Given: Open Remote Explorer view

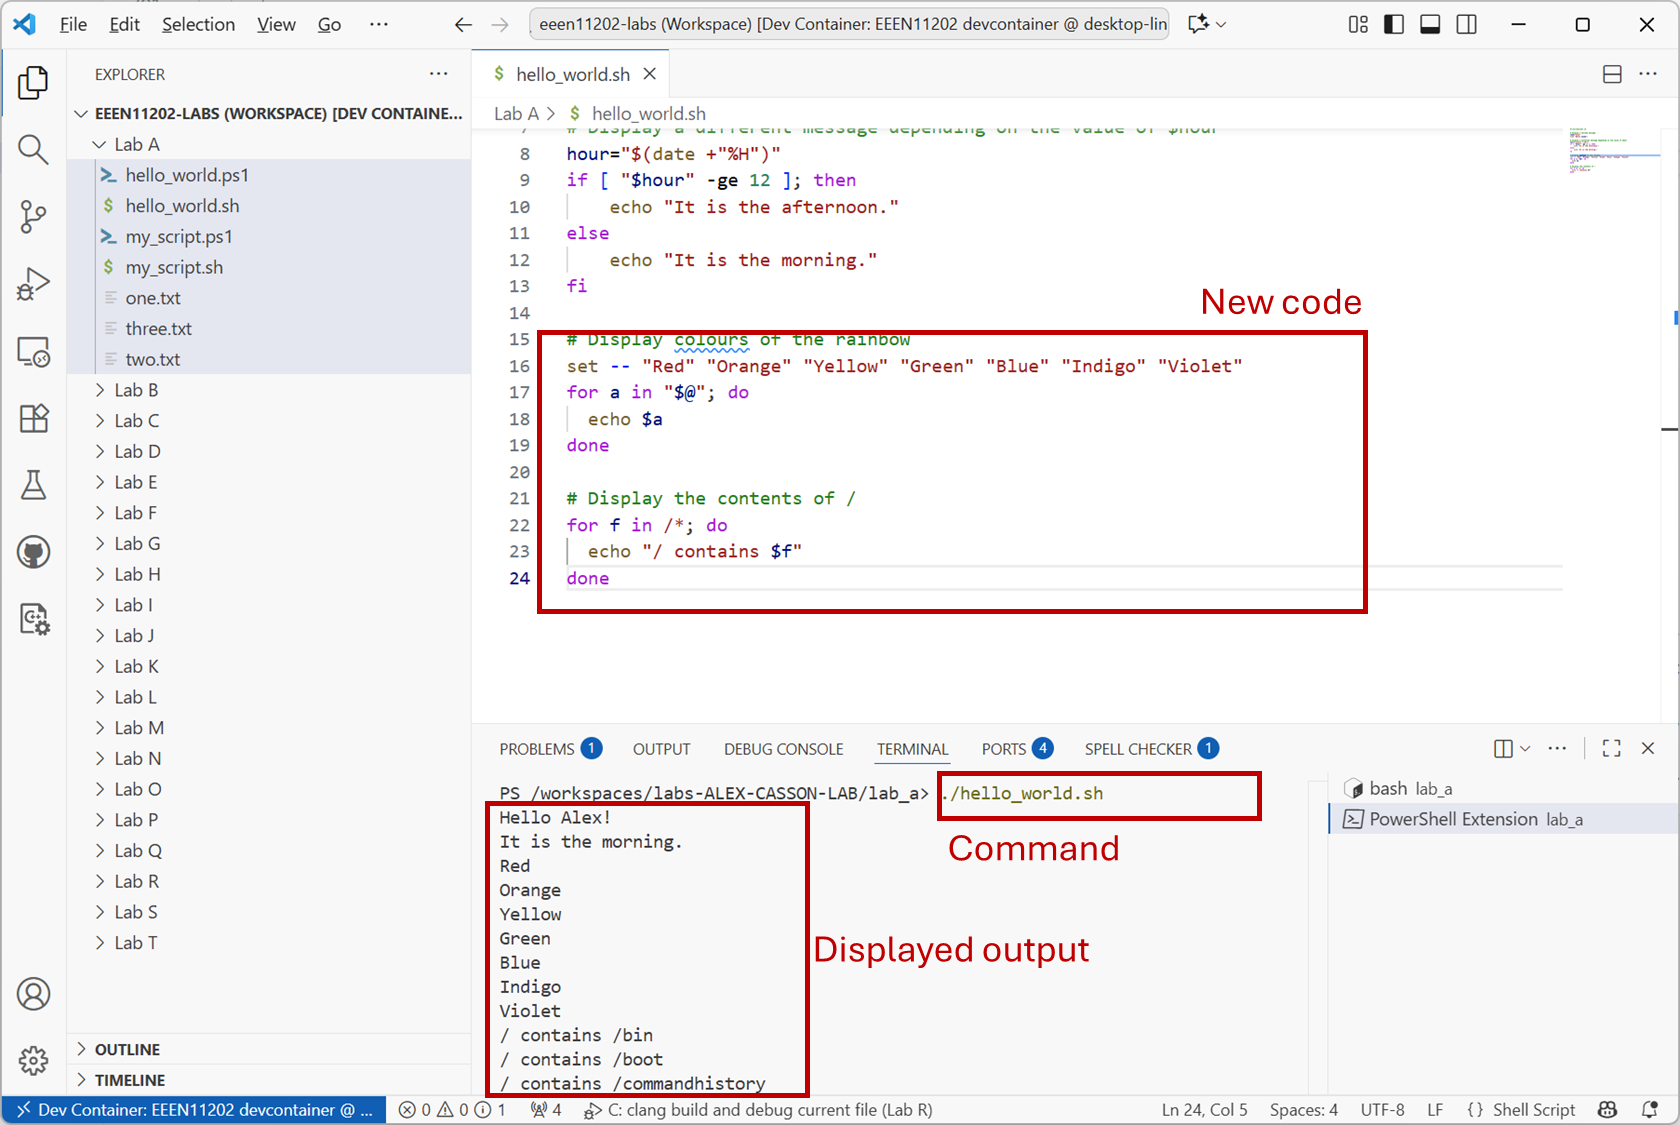Looking at the screenshot, I should [33, 352].
